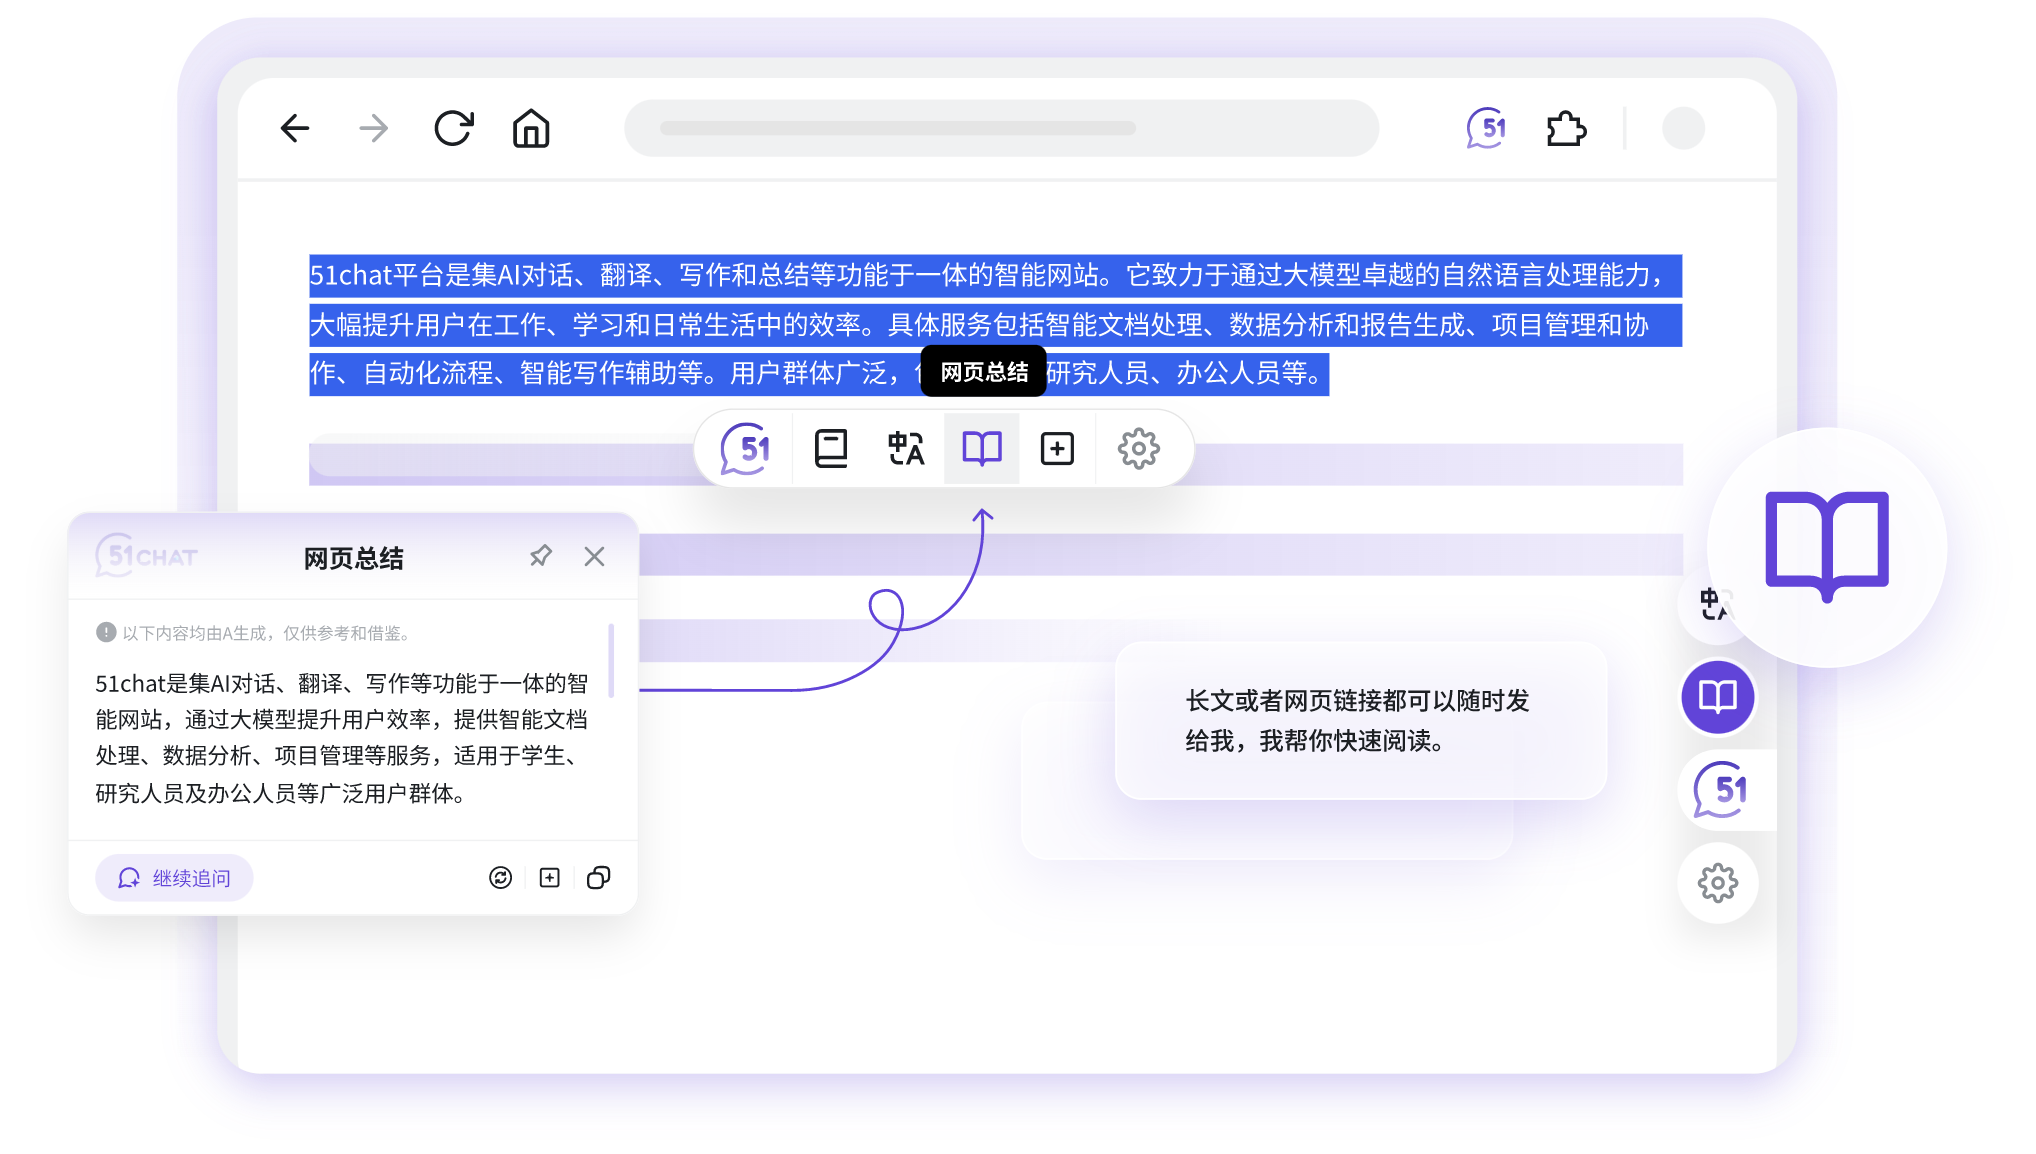The image size is (2036, 1154).
Task: Click the notice 以下内容均由AI生成
Action: coord(266,633)
